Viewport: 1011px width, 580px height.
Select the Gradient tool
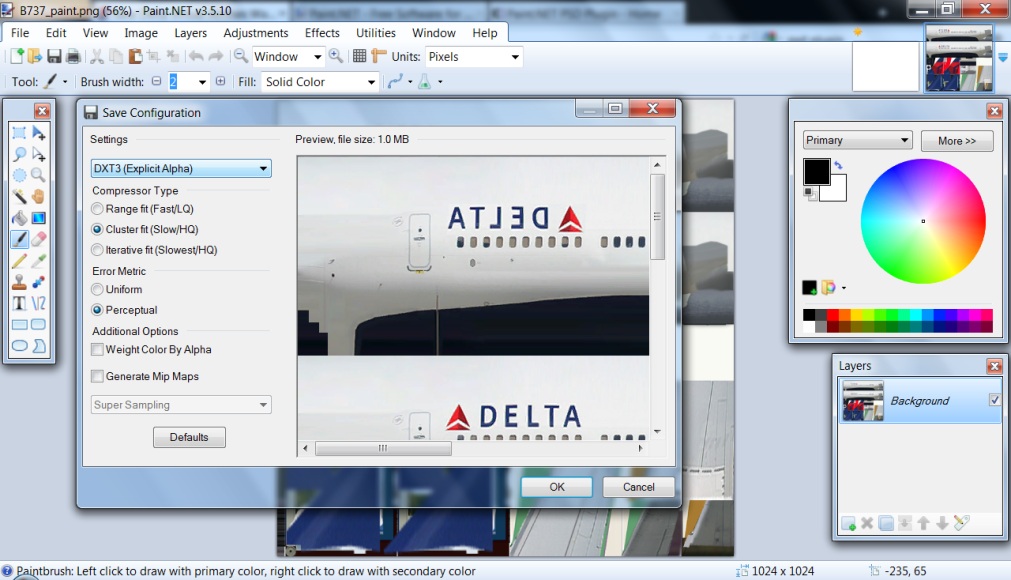coord(39,218)
